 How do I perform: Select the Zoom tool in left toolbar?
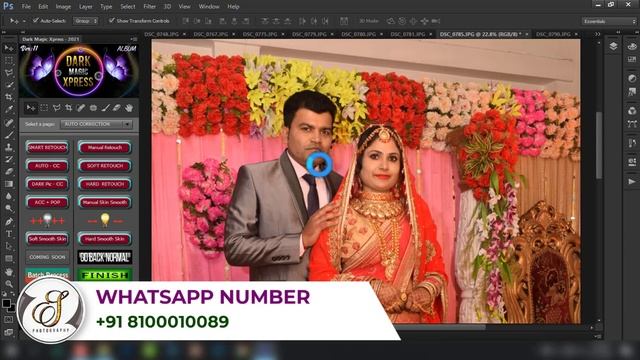(x=9, y=284)
